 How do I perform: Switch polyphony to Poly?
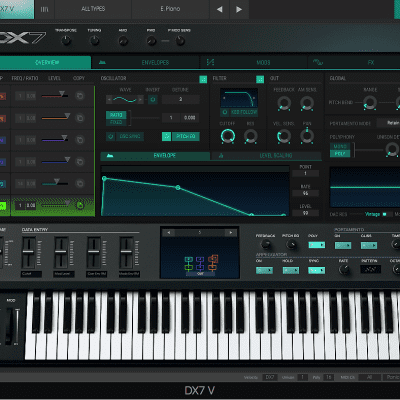[340, 154]
